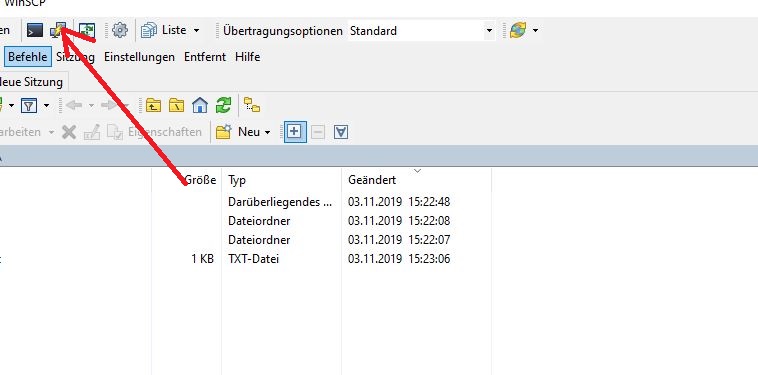Refresh the directory listing
This screenshot has height=375, width=758.
223,105
